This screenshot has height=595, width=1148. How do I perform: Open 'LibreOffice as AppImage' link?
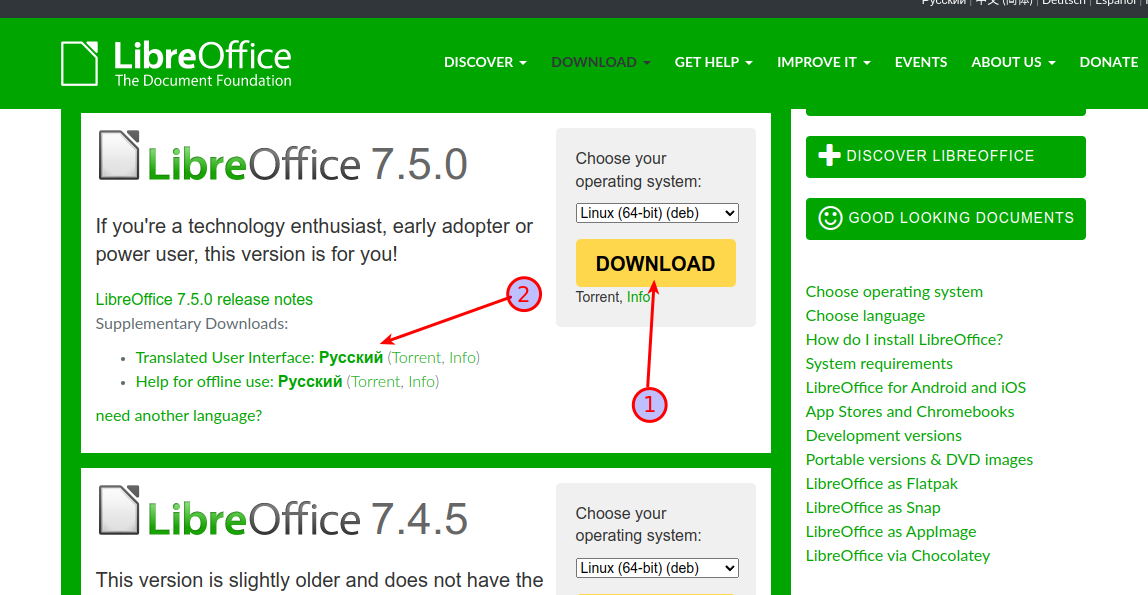click(x=891, y=532)
